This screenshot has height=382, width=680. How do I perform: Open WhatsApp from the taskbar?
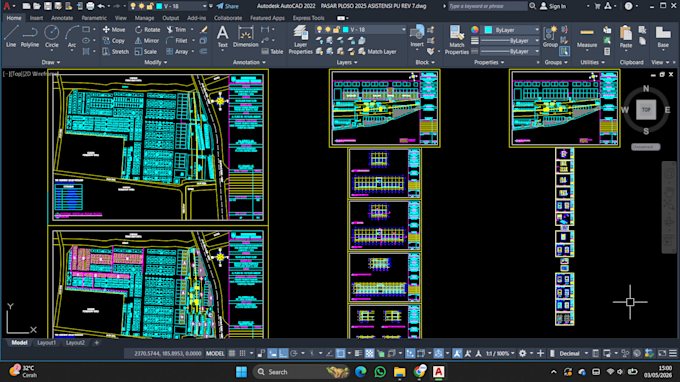click(x=380, y=372)
